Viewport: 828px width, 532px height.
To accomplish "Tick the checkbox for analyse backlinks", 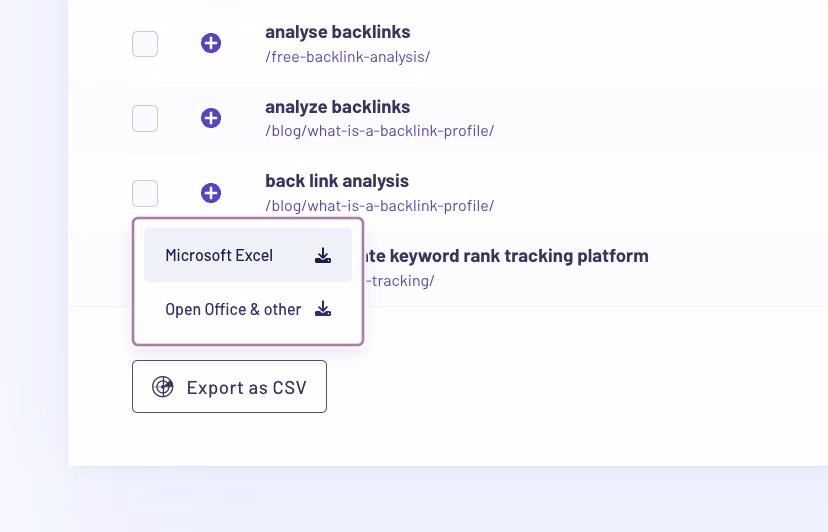I will 145,44.
